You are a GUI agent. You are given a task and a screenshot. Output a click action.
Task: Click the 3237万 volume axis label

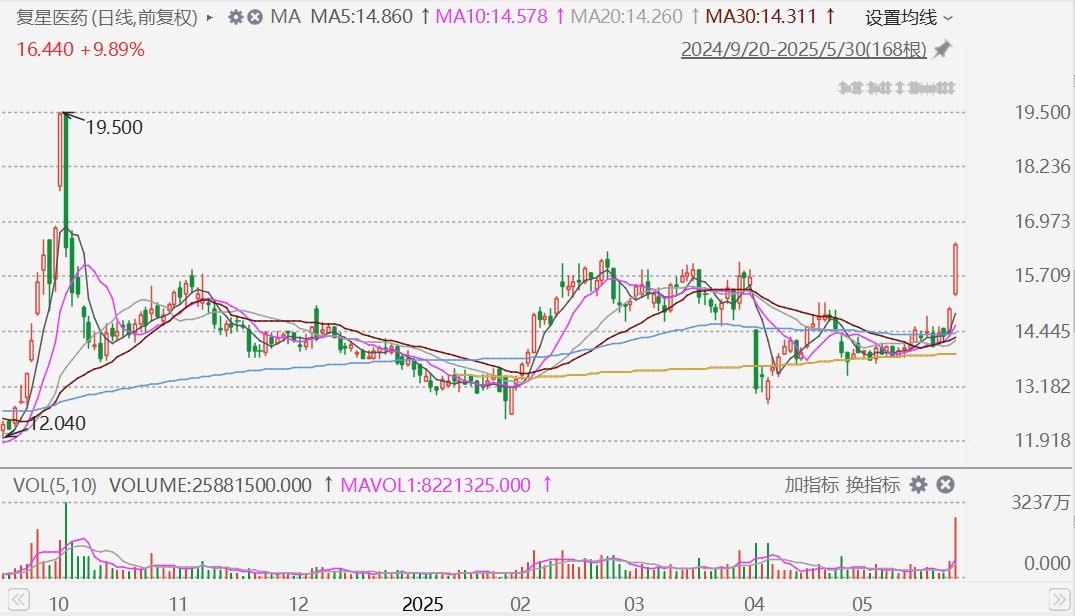point(1041,503)
